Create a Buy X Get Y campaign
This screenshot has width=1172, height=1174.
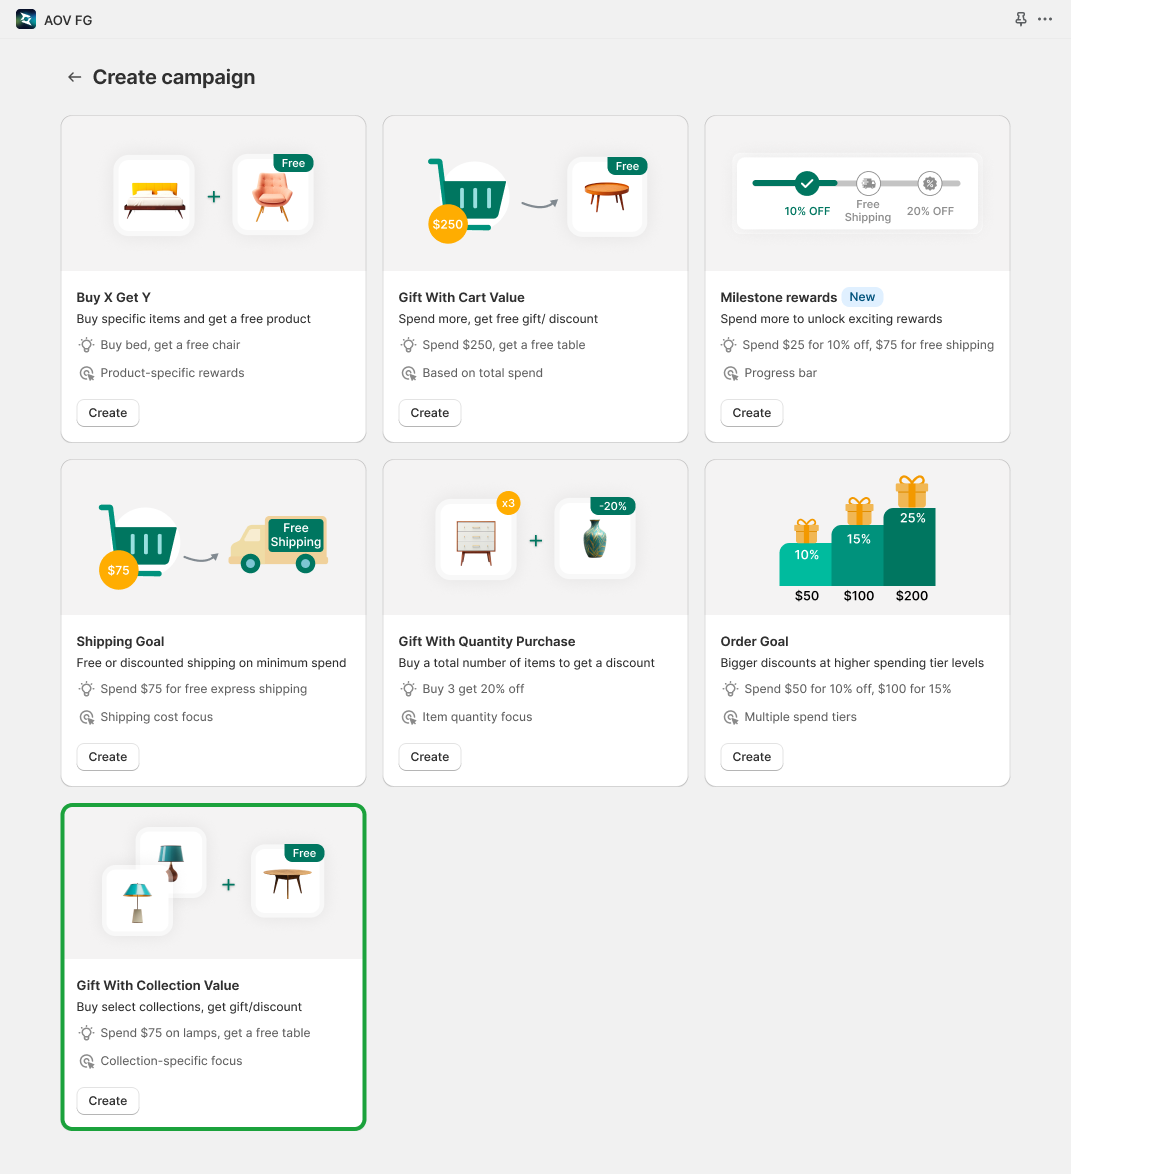click(108, 413)
